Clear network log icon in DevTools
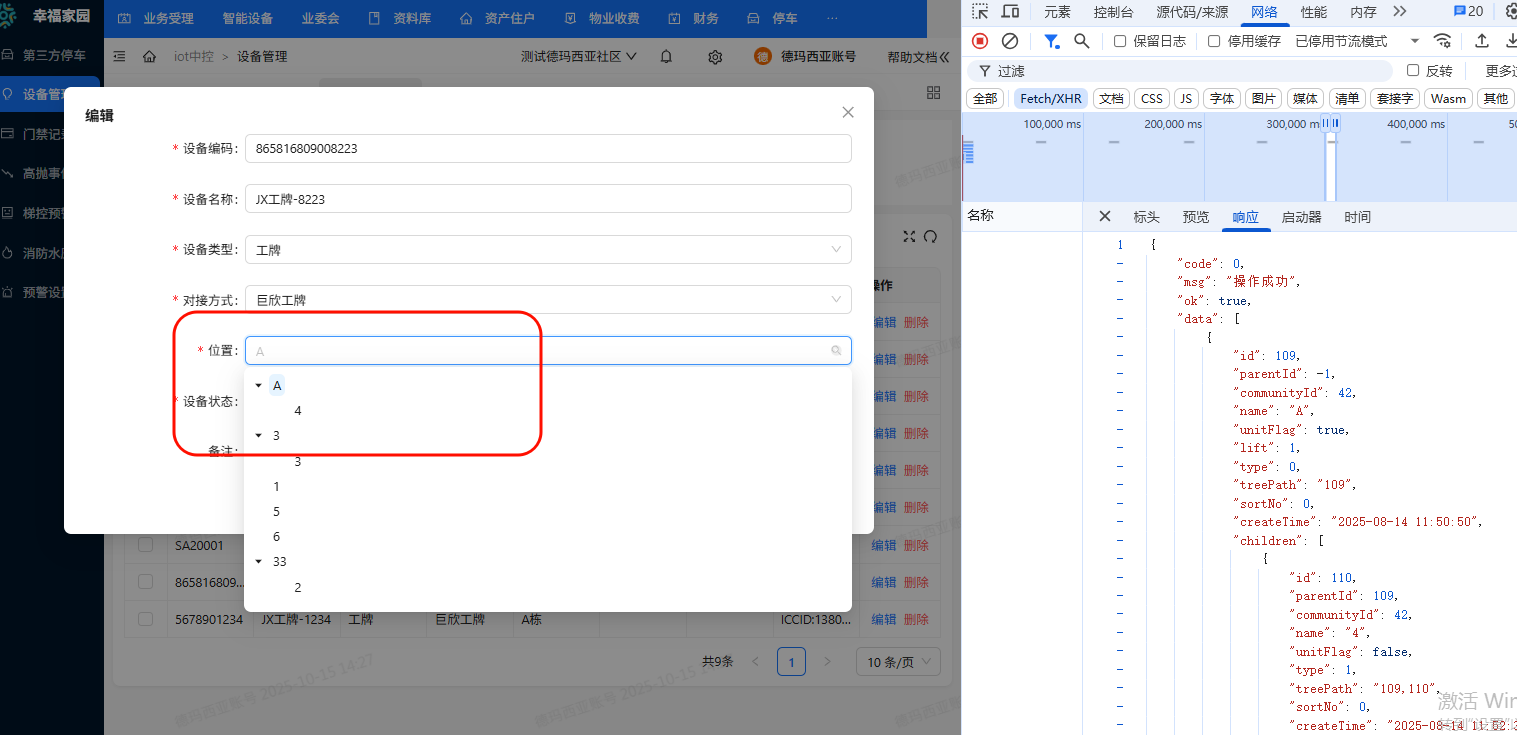Image resolution: width=1517 pixels, height=735 pixels. [1010, 41]
